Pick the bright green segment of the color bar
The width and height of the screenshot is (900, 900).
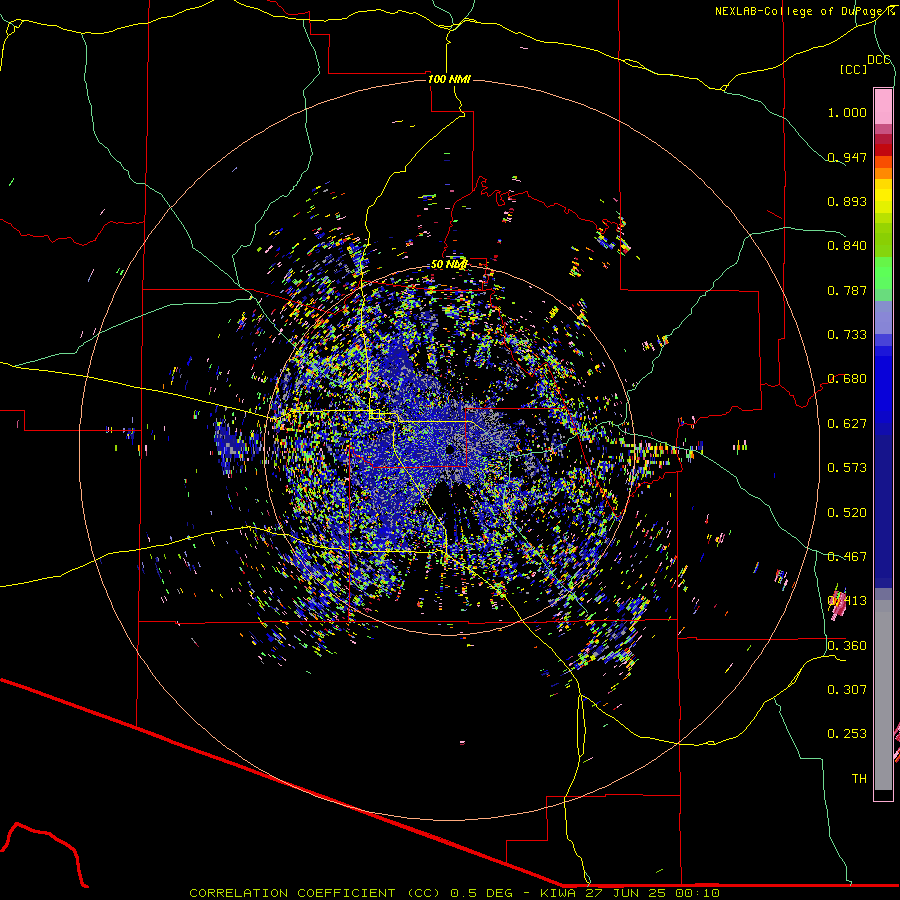tap(883, 273)
